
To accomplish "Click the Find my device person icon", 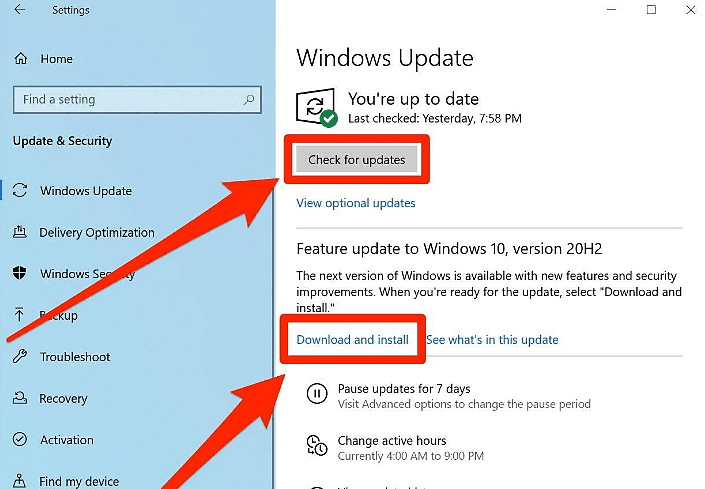I will tap(20, 480).
